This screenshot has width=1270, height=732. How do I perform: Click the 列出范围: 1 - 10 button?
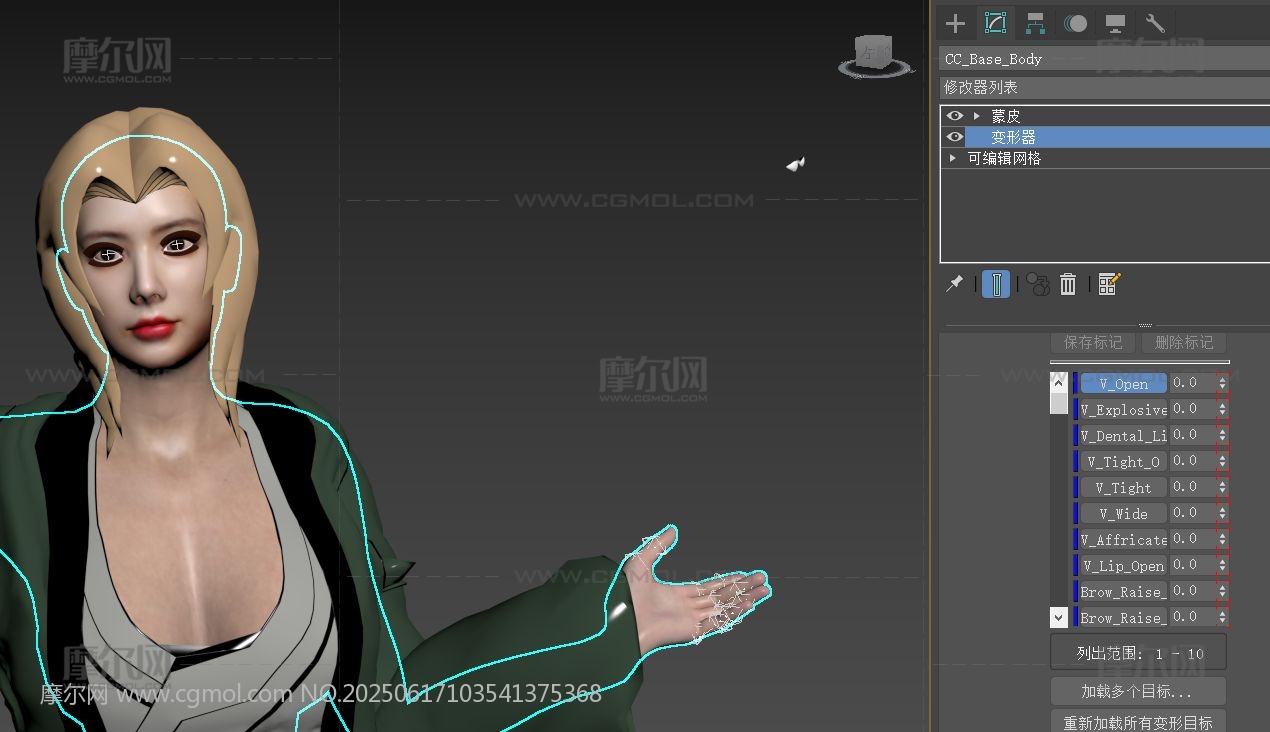point(1138,652)
